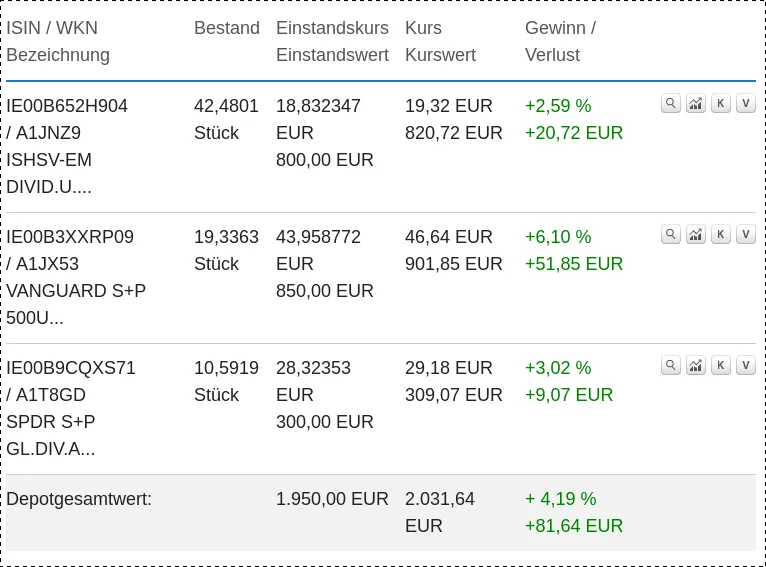This screenshot has width=766, height=567.
Task: Open chart icon for SPDR S+P GL.DIV row
Action: coord(696,365)
